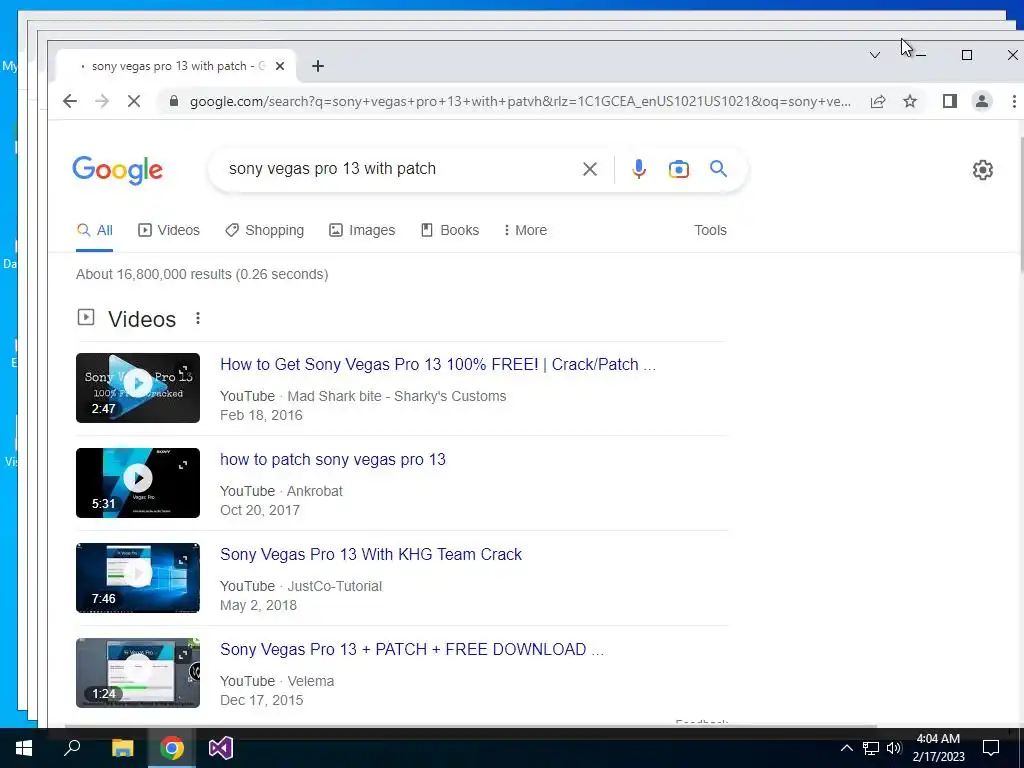This screenshot has width=1024, height=768.
Task: Click the Videos section heading
Action: (142, 319)
